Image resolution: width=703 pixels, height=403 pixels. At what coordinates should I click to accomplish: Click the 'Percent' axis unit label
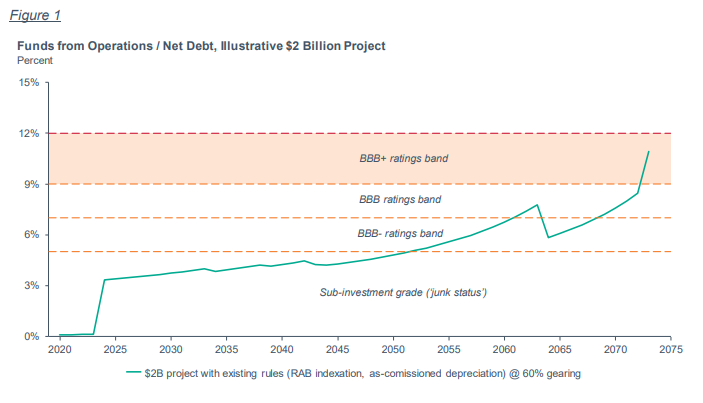point(36,60)
